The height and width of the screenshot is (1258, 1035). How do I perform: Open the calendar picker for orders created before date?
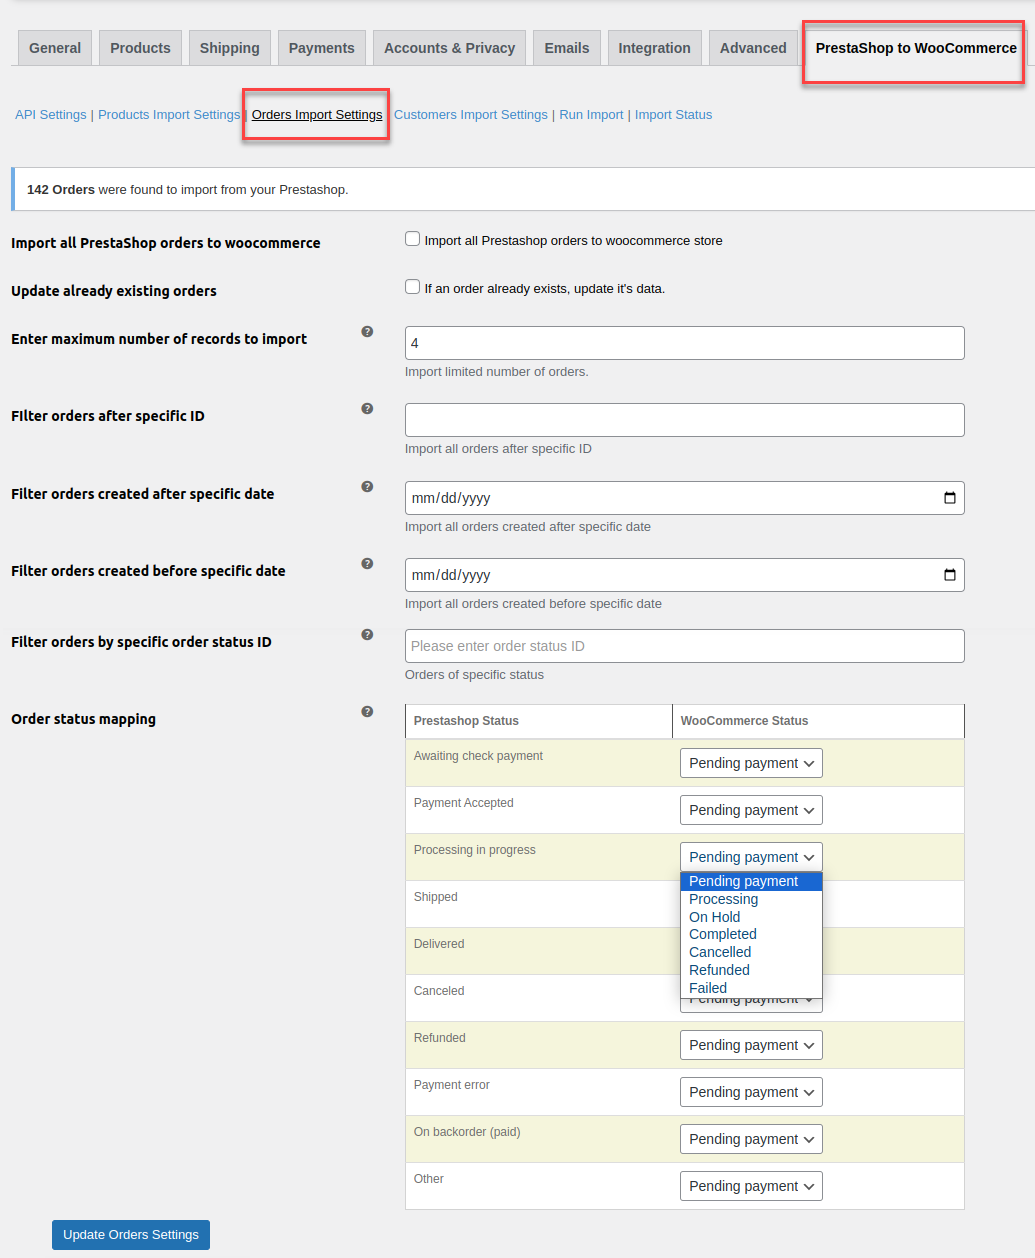(948, 574)
